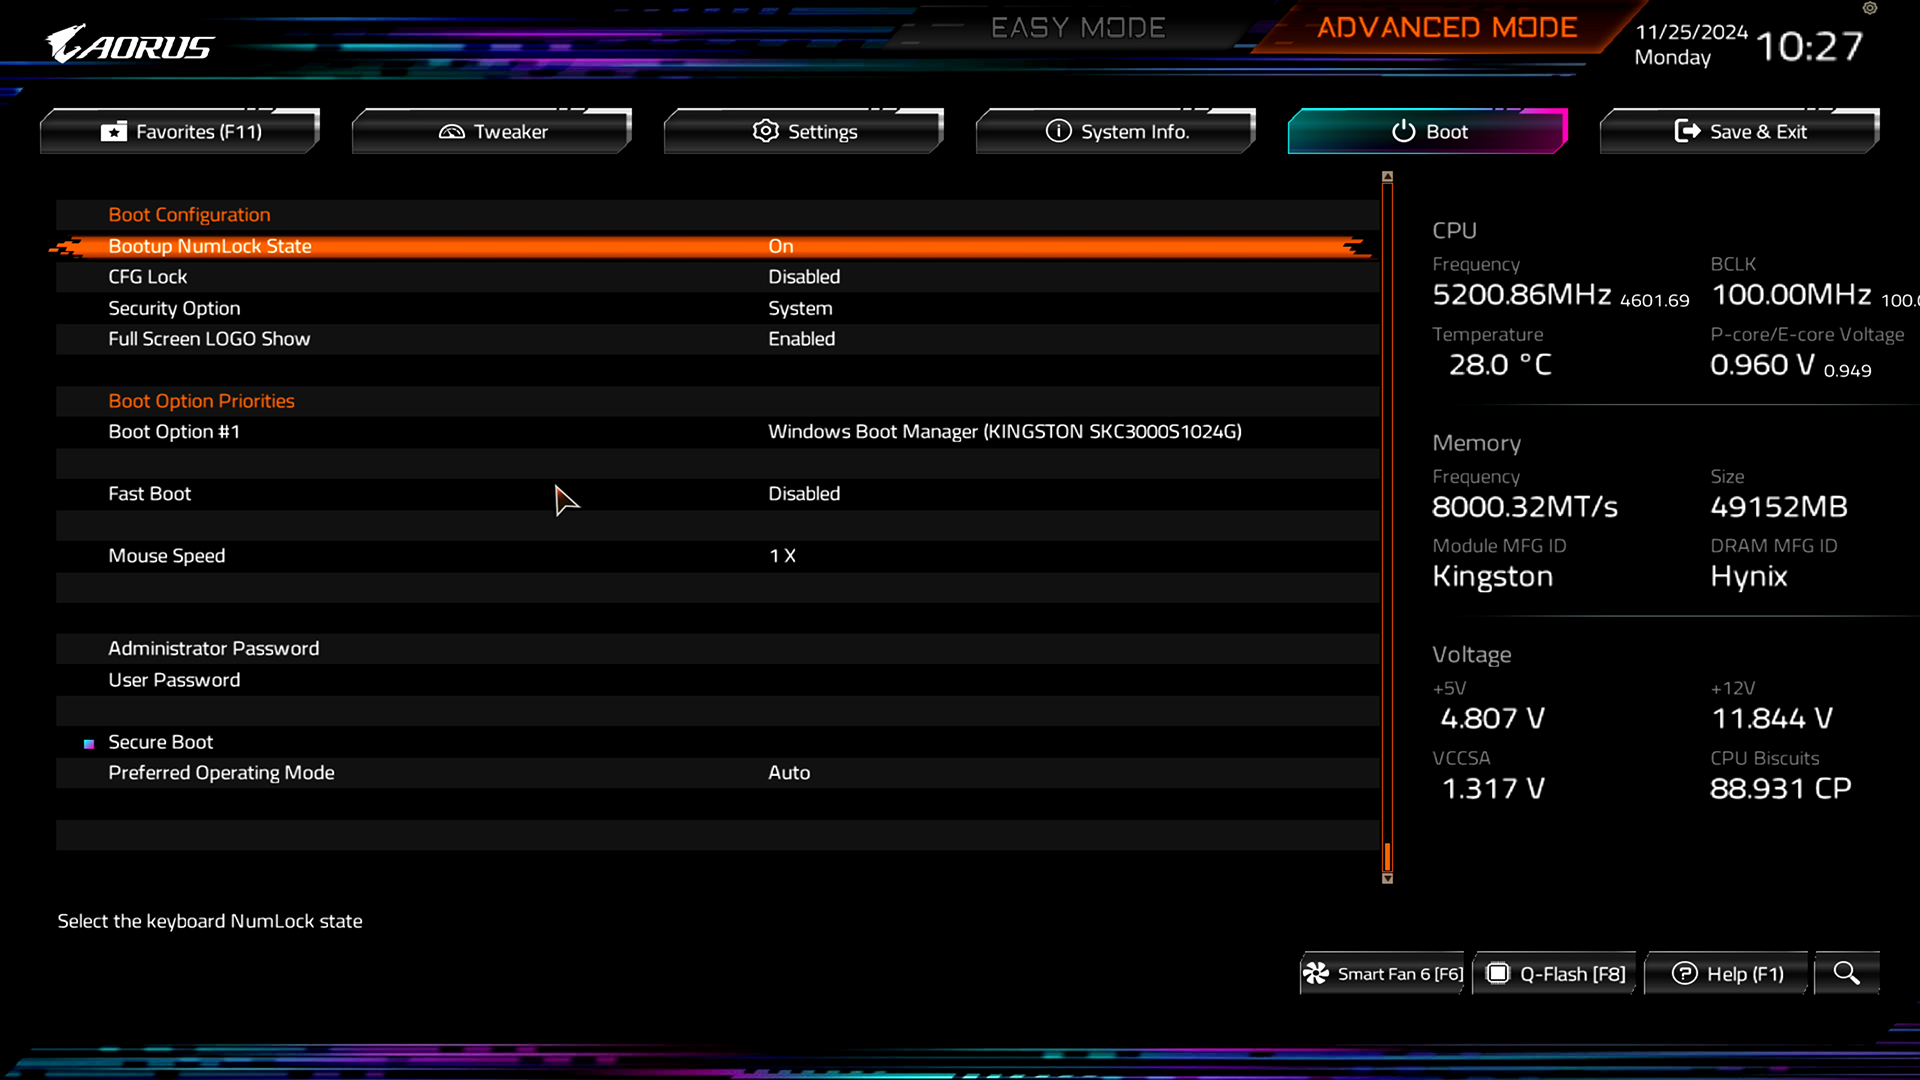
Task: Expand Boot Option Priorities section
Action: 200,400
